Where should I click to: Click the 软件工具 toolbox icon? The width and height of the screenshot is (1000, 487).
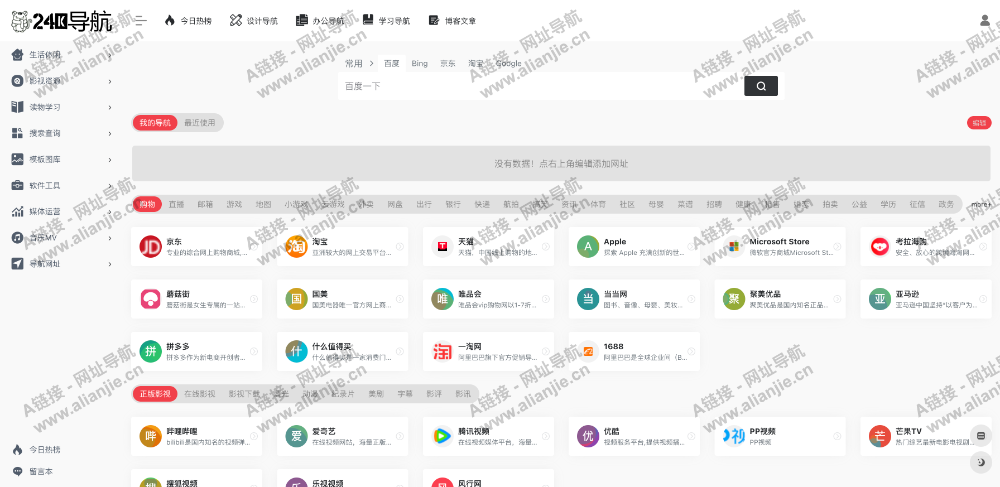(17, 185)
